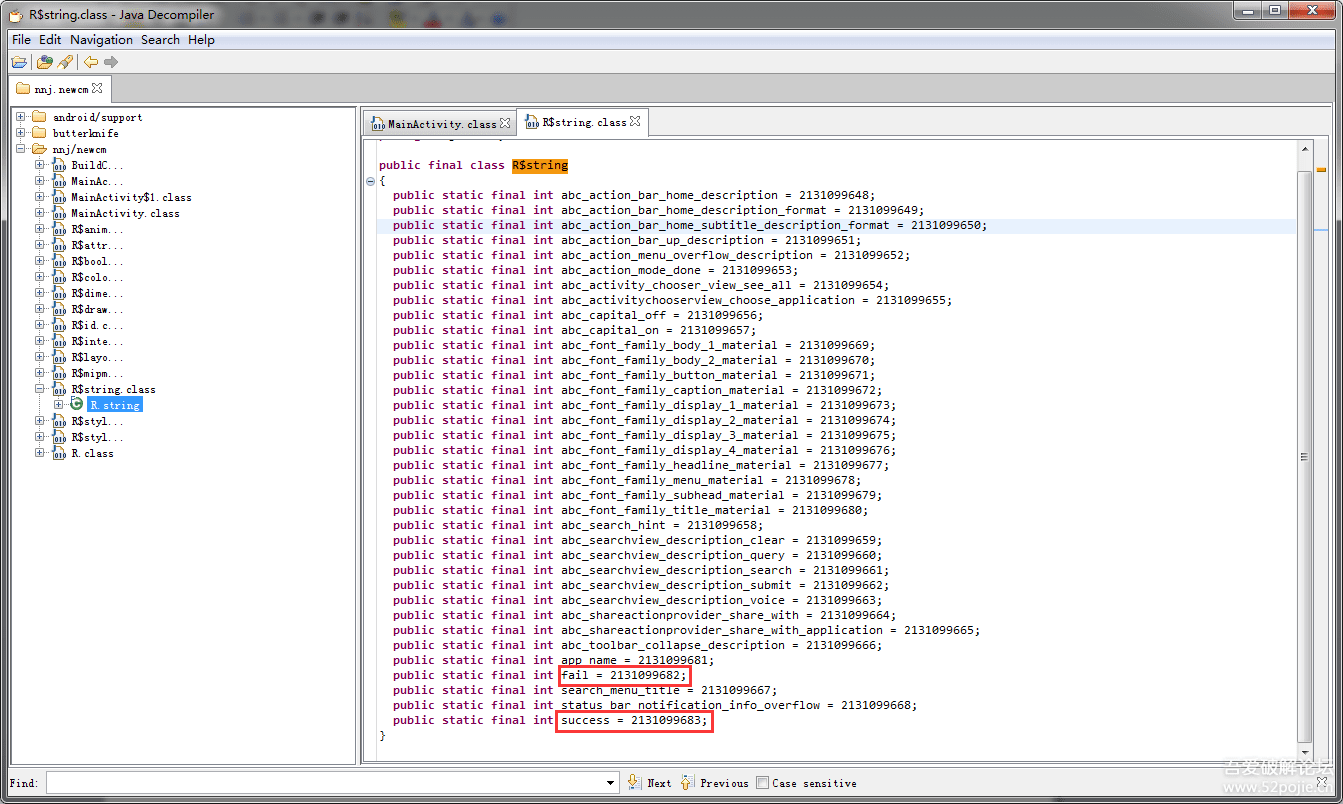
Task: Select the nnj.newcm package tab
Action: (x=61, y=89)
